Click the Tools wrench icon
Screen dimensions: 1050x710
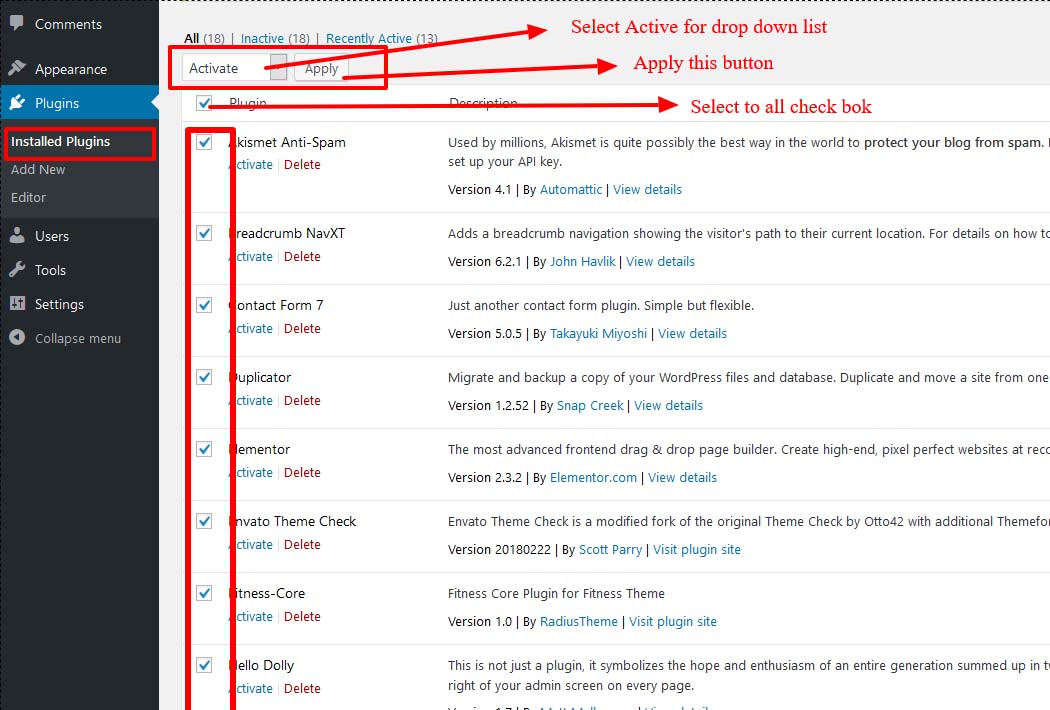(x=17, y=269)
